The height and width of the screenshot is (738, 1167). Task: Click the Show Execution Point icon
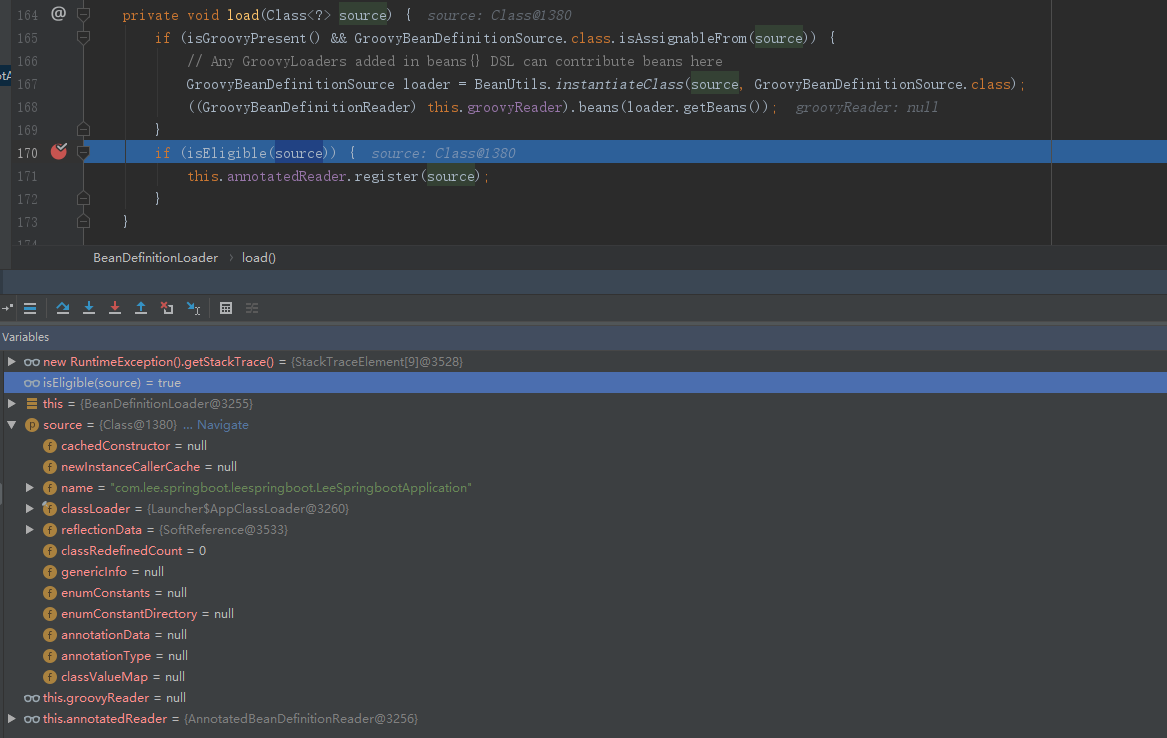pos(30,308)
